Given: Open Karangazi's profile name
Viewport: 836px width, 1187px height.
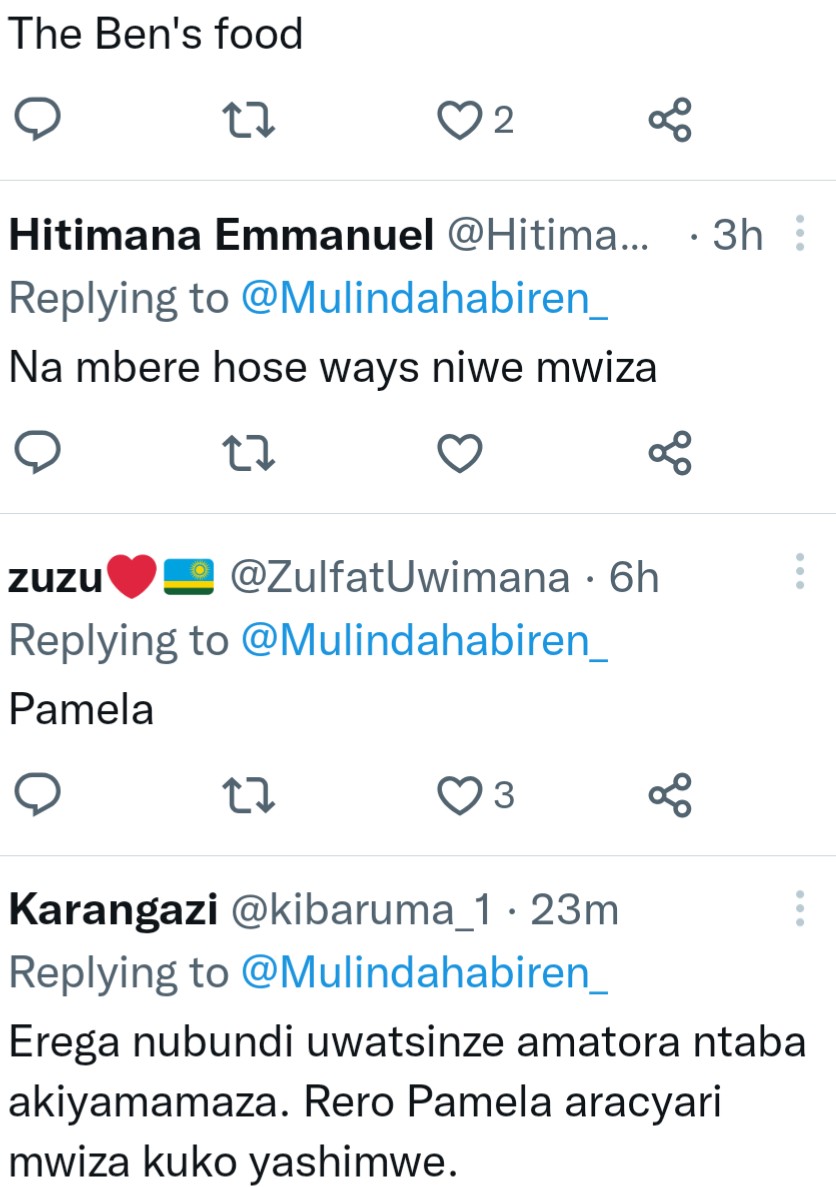Looking at the screenshot, I should coord(113,910).
